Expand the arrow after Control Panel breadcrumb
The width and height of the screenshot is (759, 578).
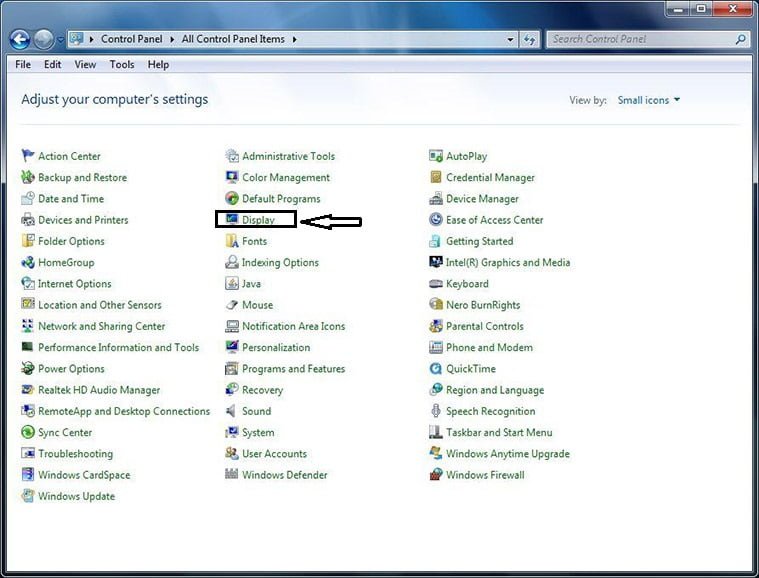coord(172,39)
